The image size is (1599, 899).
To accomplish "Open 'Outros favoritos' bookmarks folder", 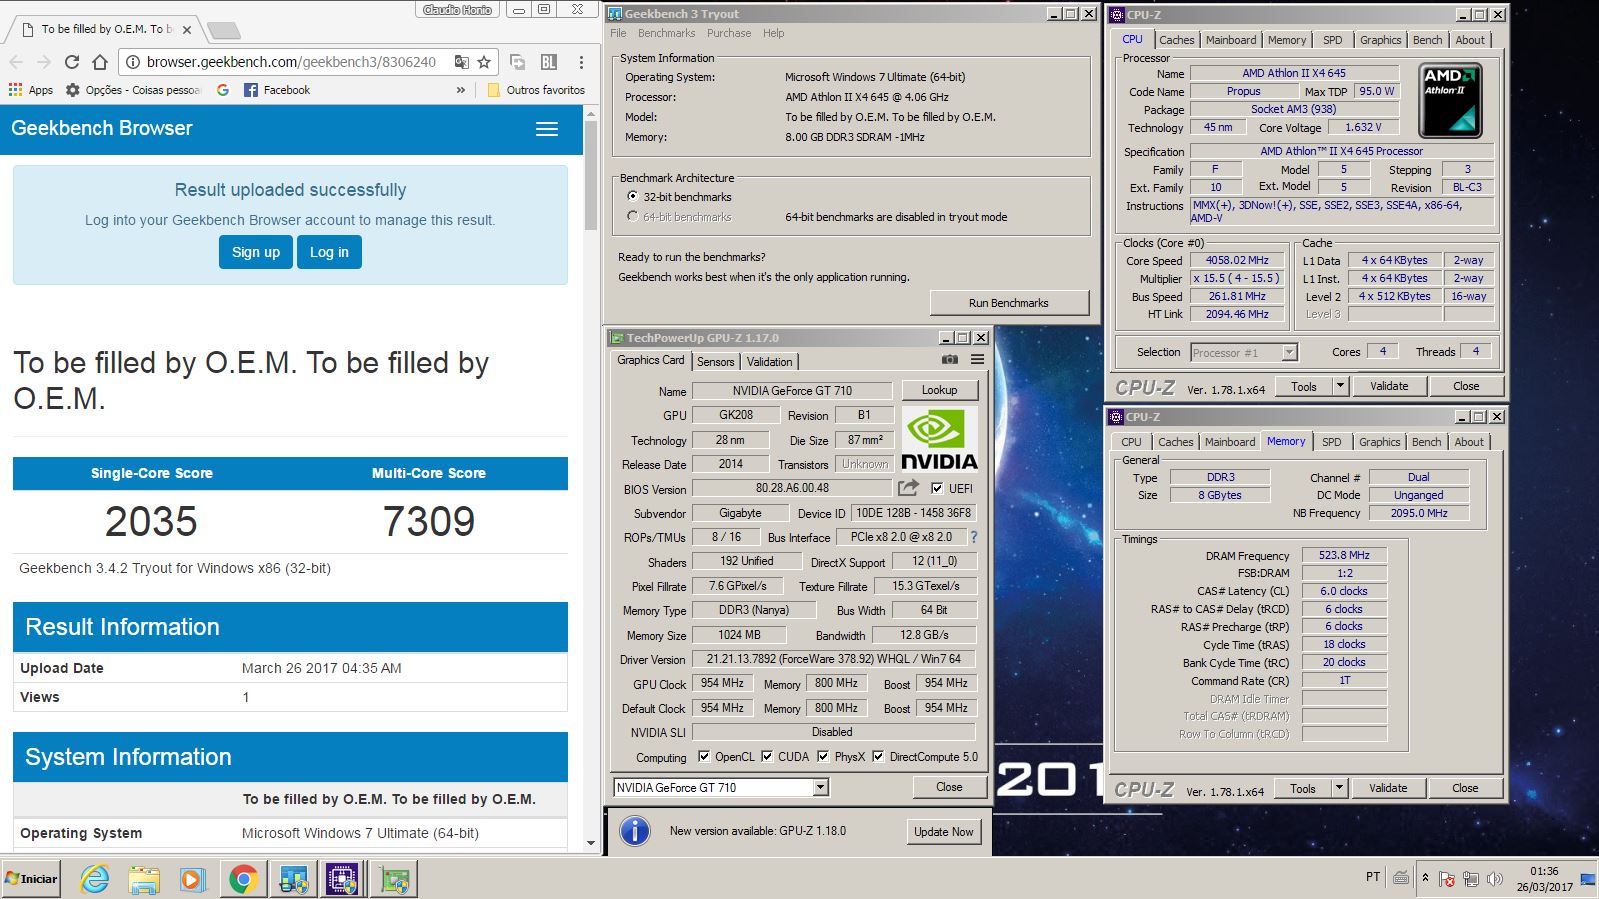I will [536, 90].
